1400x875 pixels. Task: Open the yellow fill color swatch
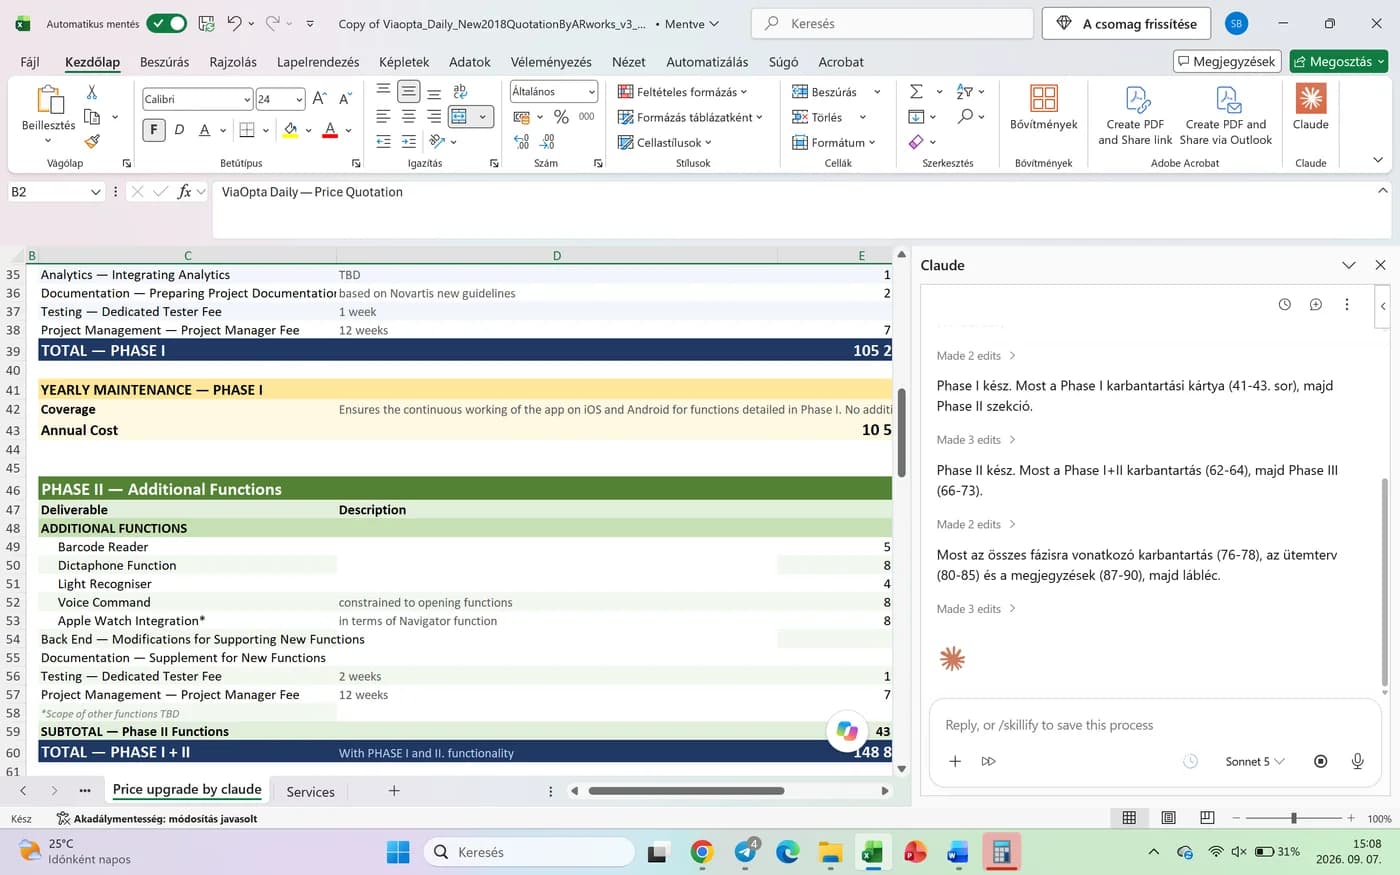coord(290,130)
